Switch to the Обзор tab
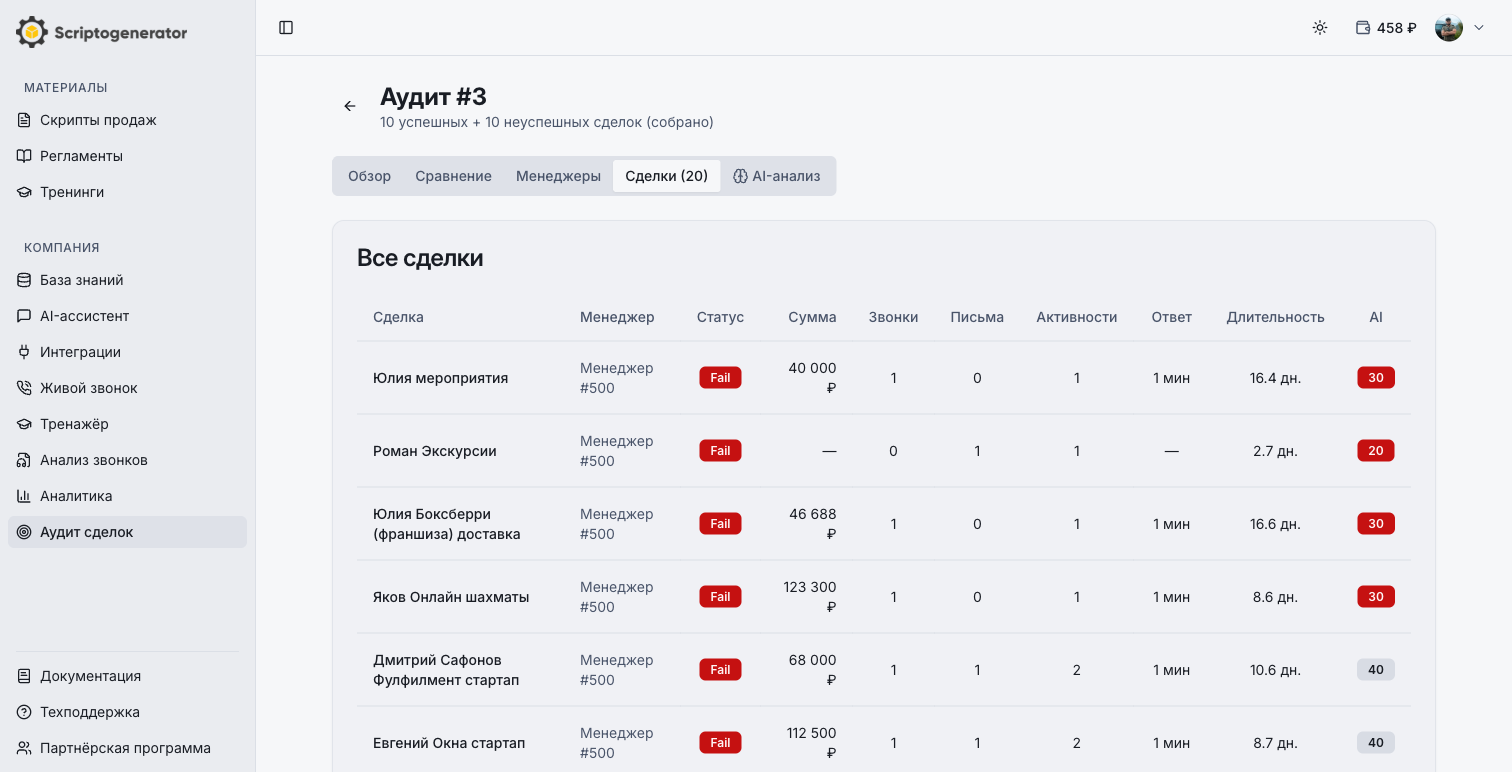Viewport: 1512px width, 772px height. 369,176
